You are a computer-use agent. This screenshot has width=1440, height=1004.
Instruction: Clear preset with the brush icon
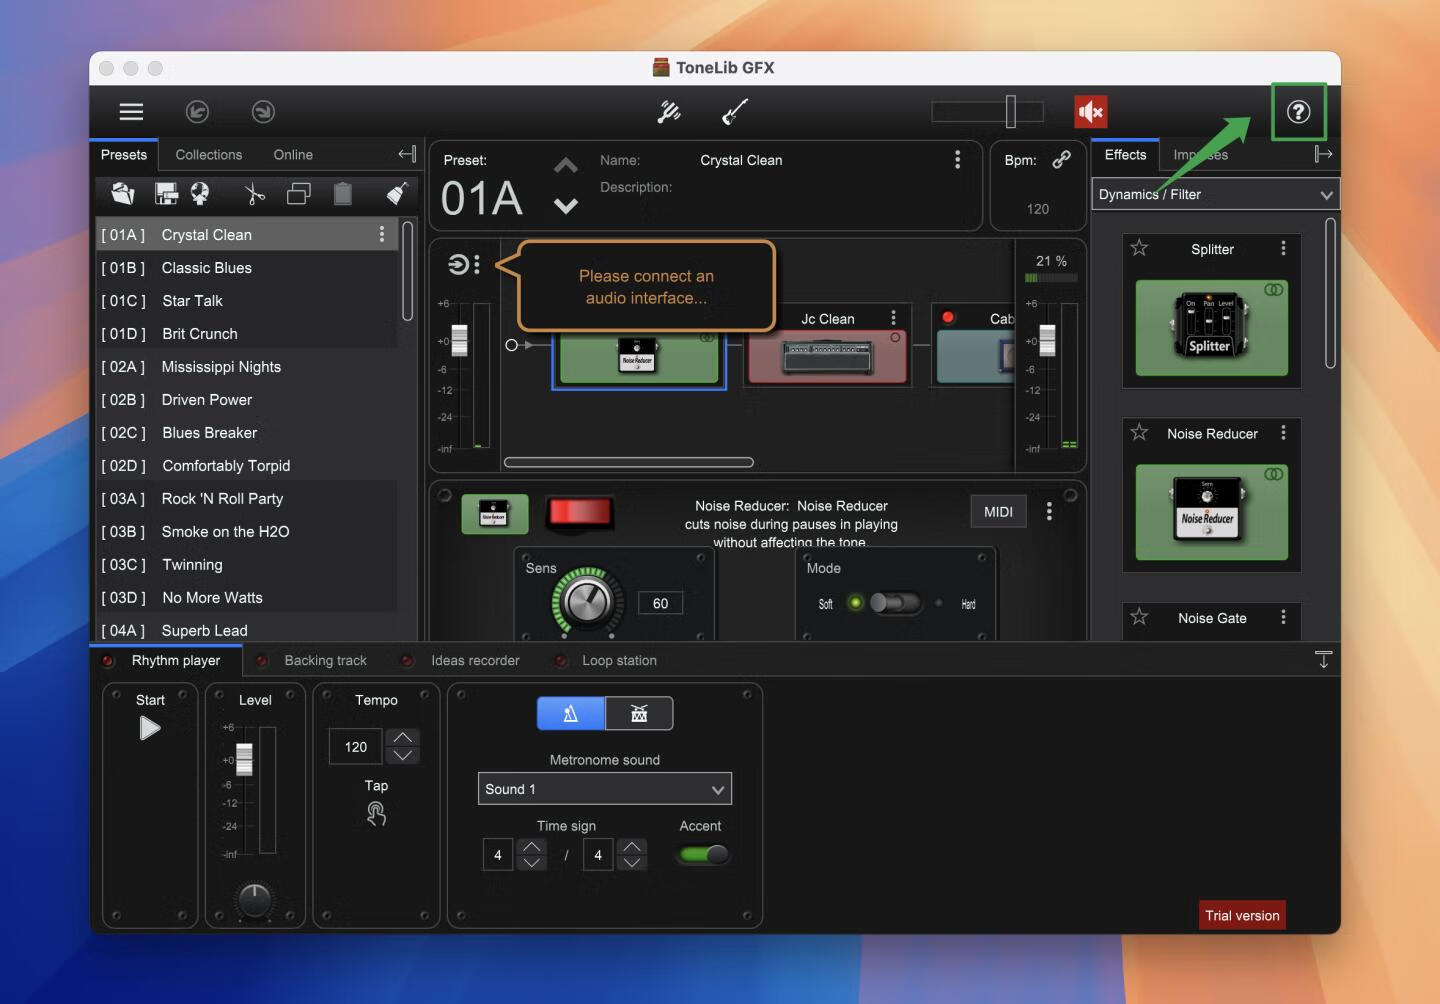pyautogui.click(x=397, y=193)
